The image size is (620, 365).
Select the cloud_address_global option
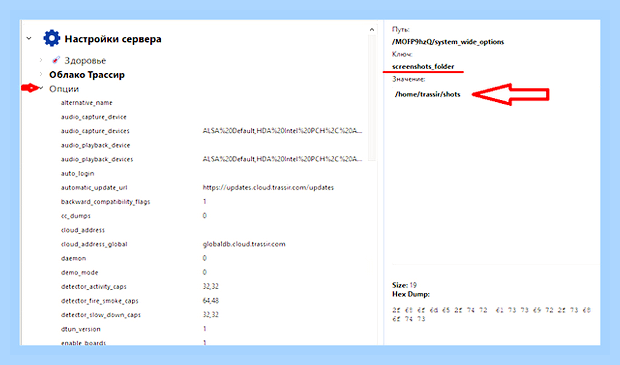coord(94,244)
